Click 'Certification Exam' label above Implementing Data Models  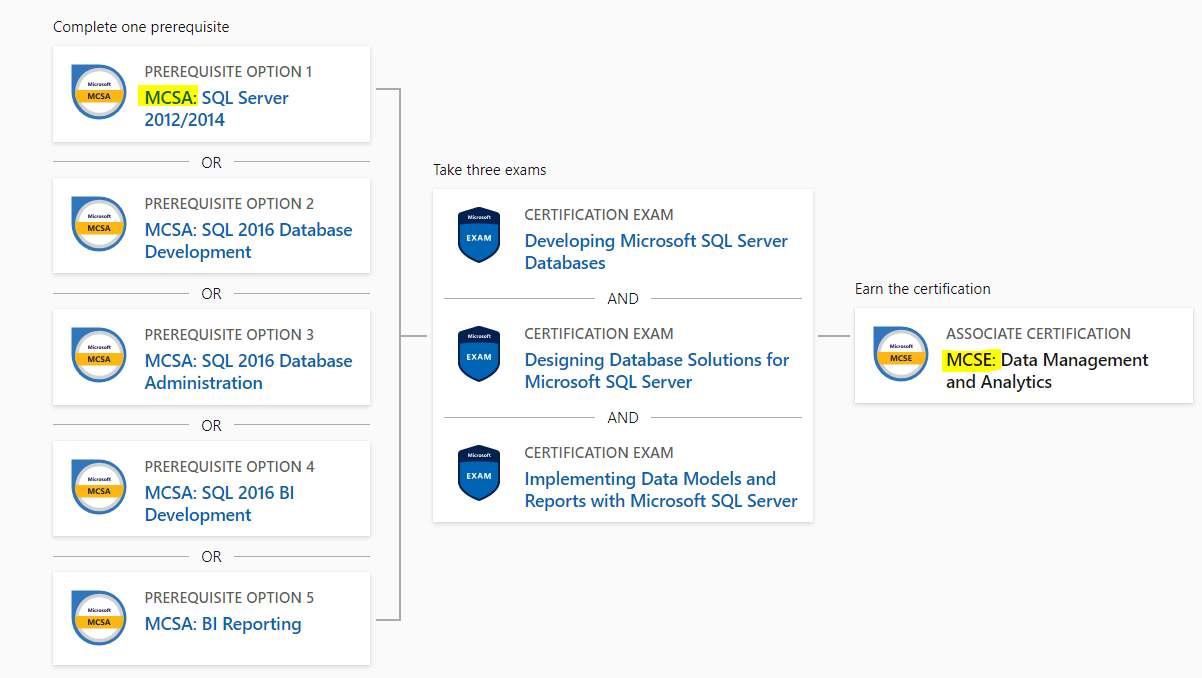point(599,453)
